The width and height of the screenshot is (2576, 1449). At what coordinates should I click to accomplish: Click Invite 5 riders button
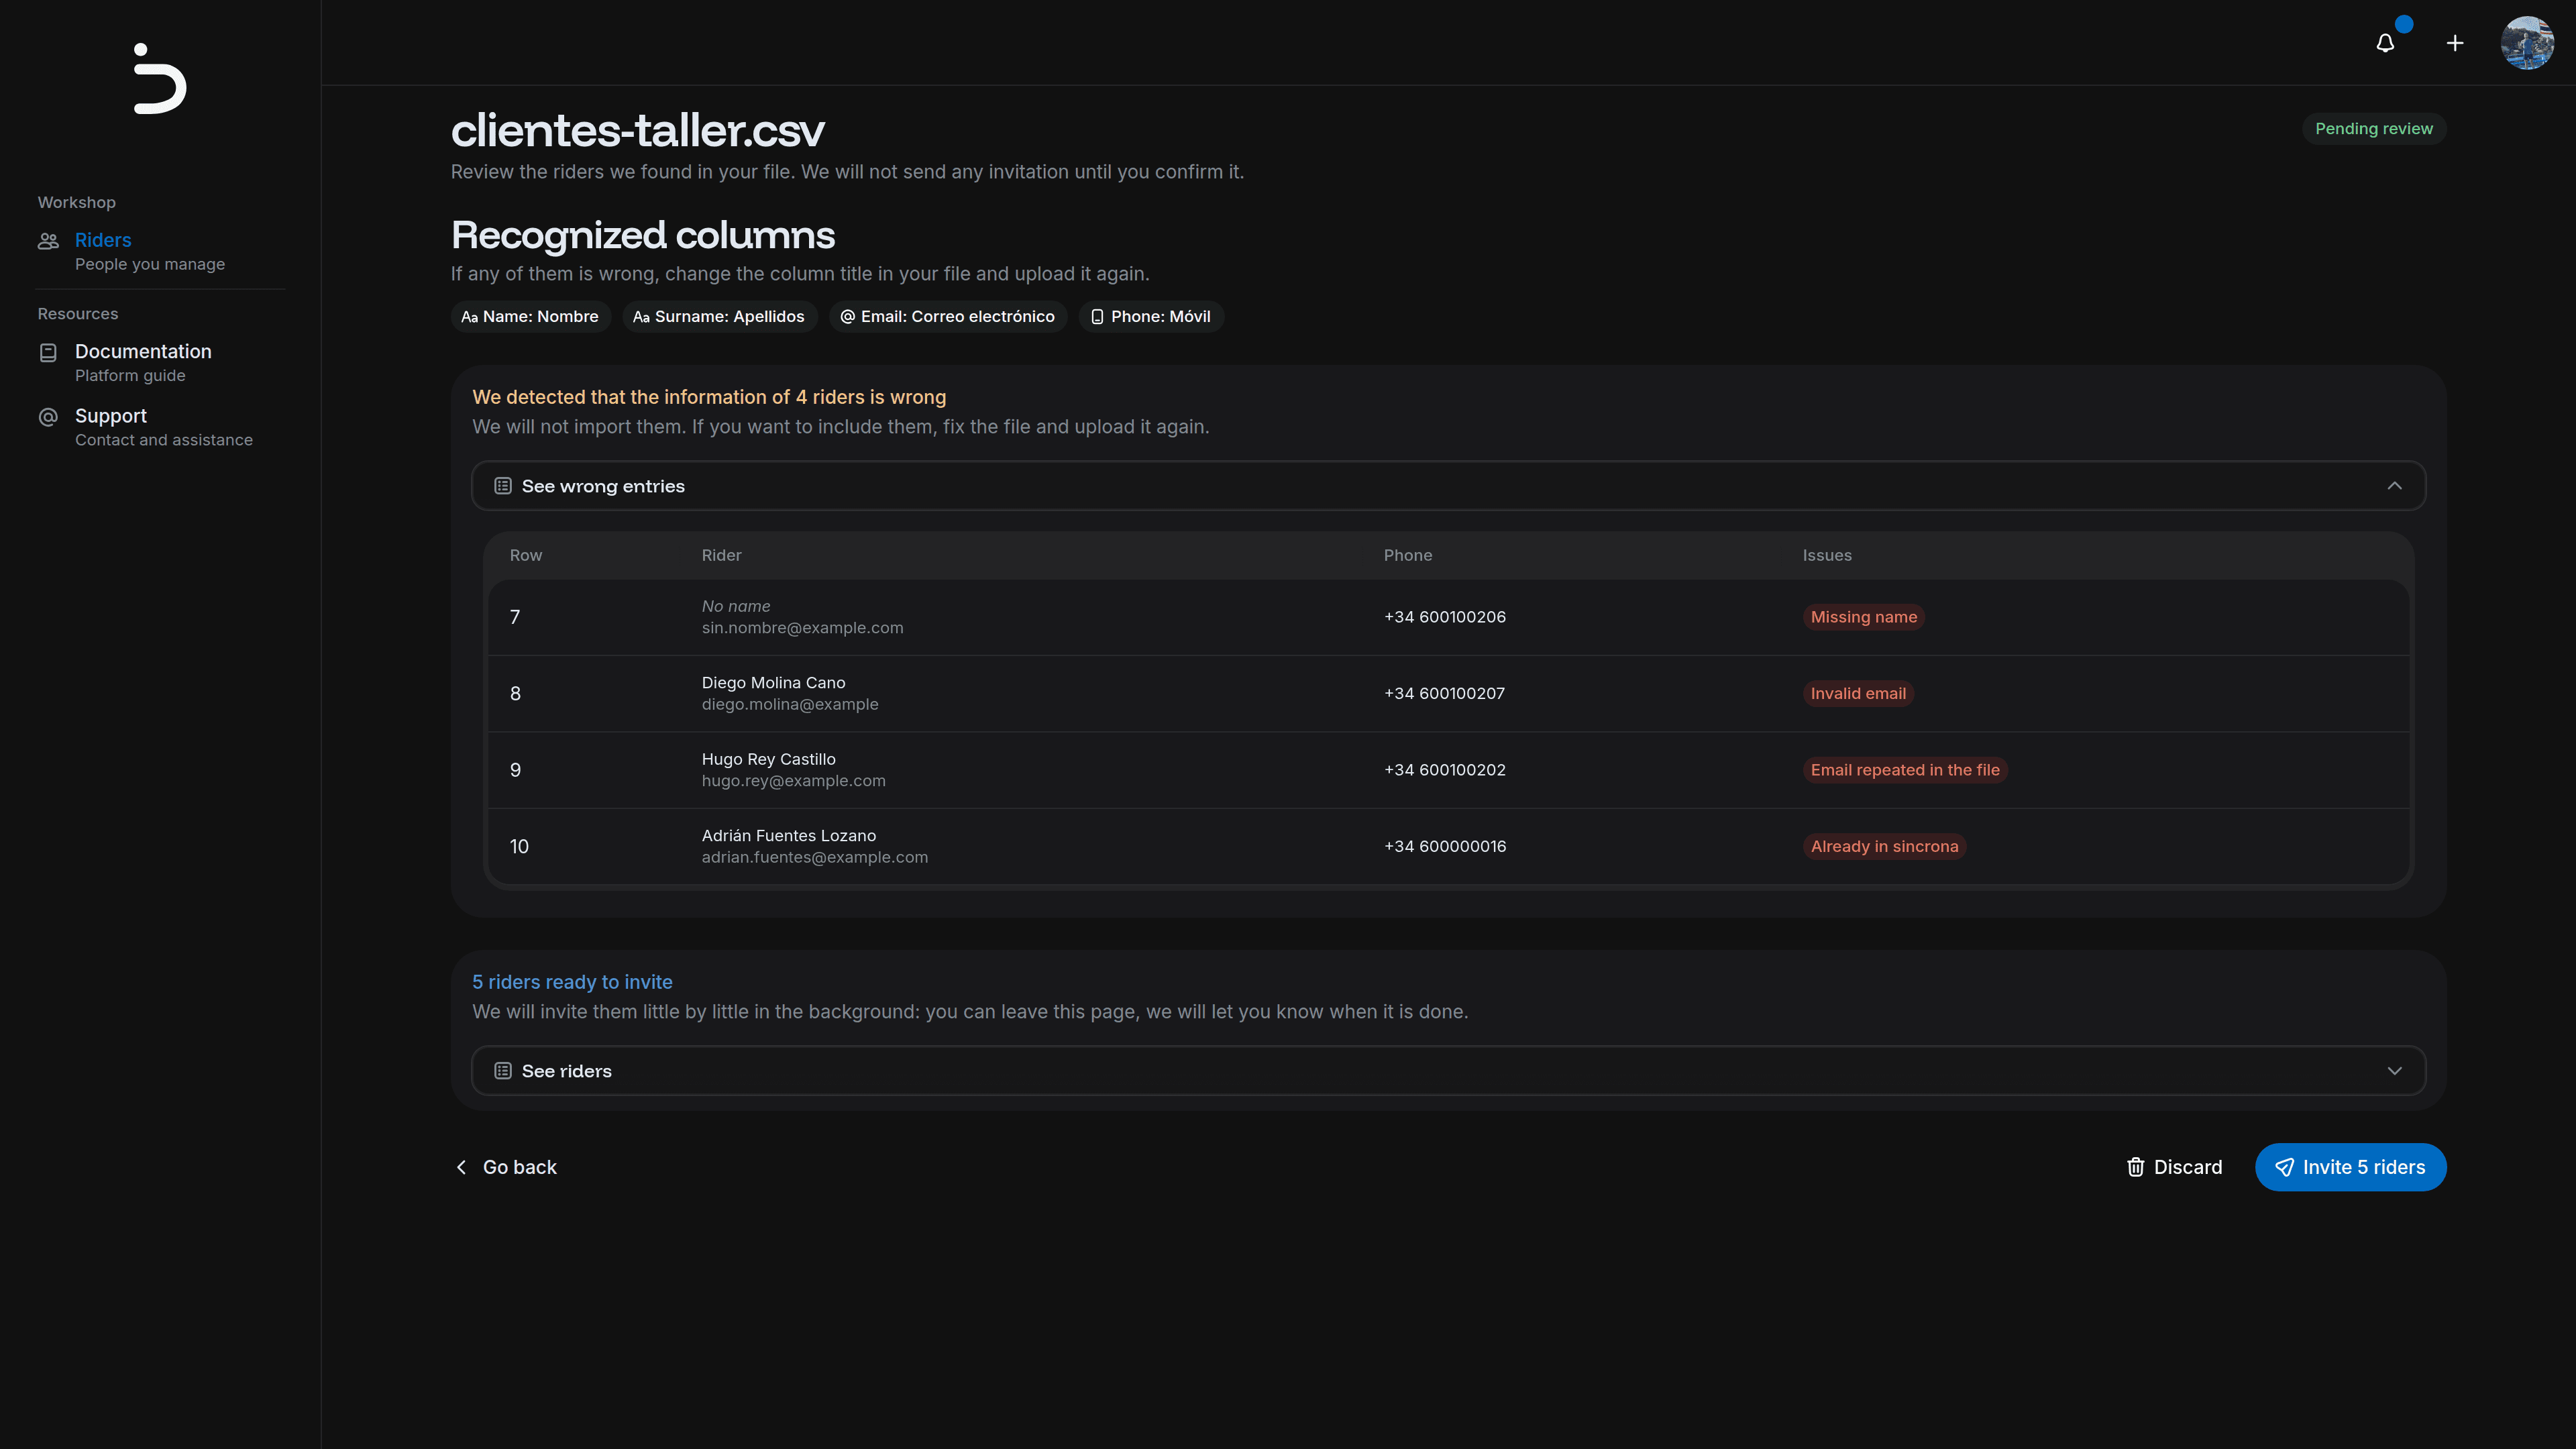[x=2350, y=1167]
